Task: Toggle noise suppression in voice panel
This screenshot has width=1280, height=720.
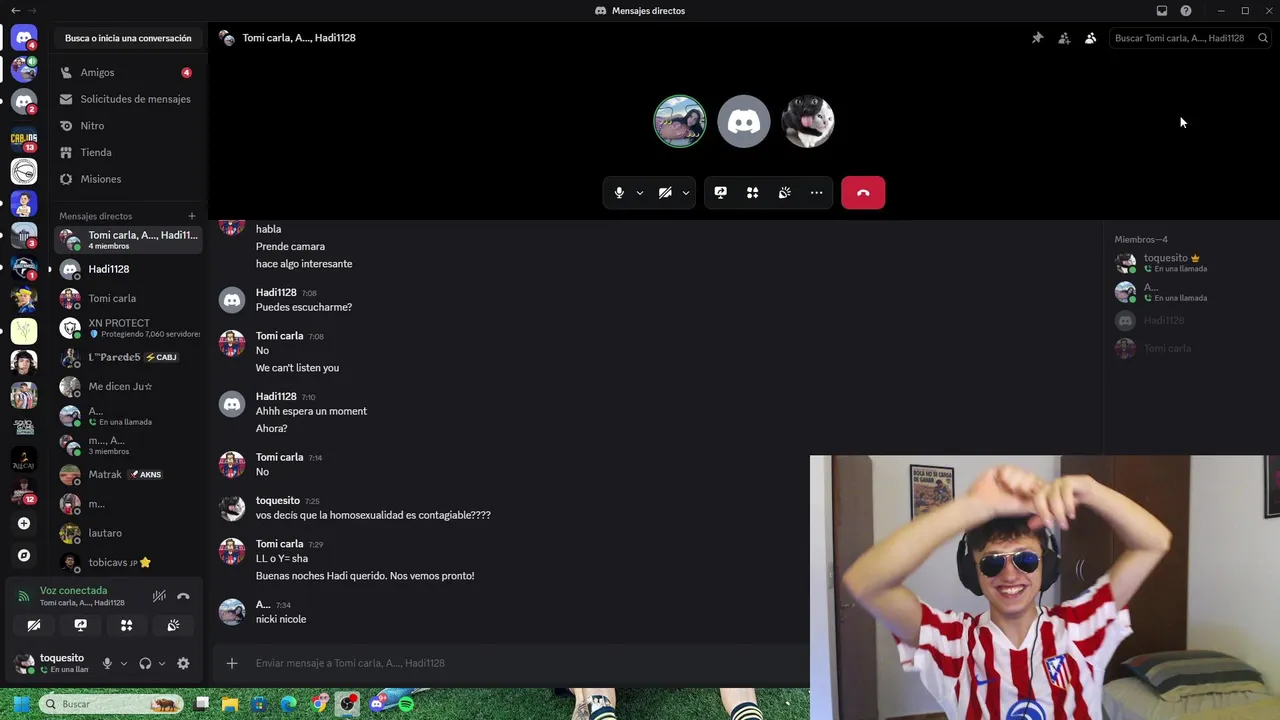Action: [159, 596]
